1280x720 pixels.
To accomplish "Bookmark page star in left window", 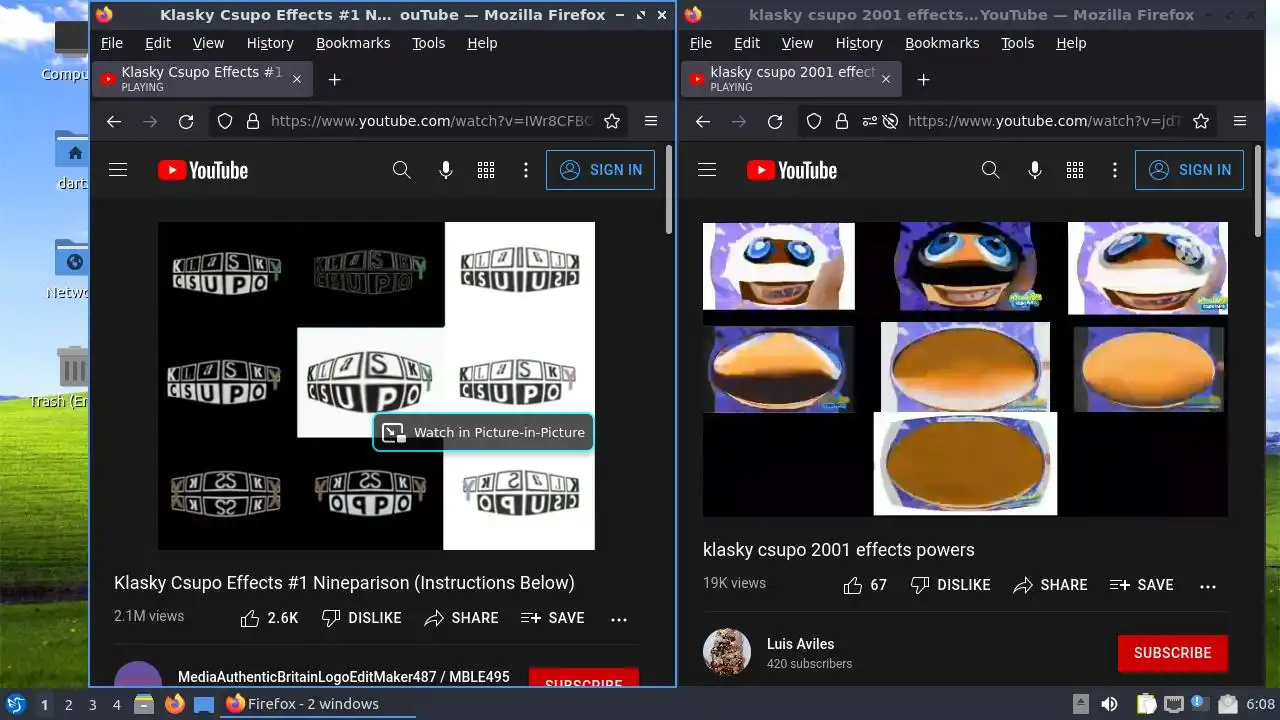I will [612, 121].
